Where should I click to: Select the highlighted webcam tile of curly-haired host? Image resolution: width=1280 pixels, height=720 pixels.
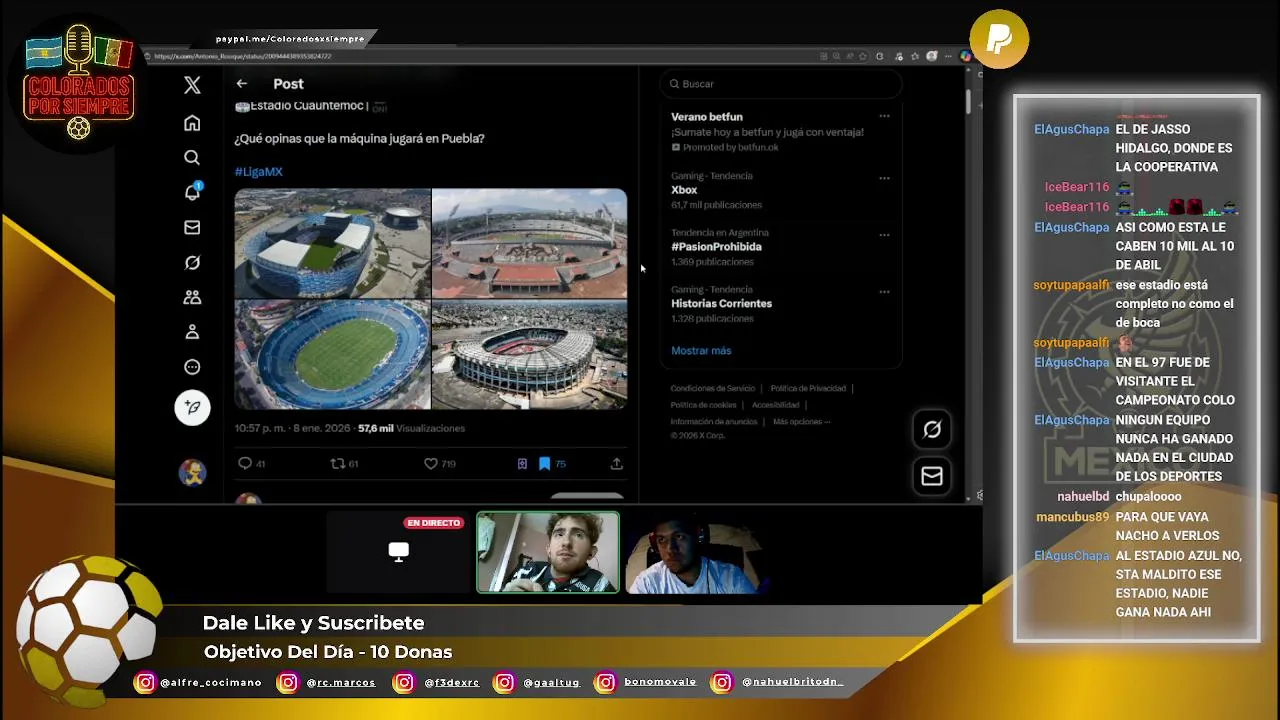pos(548,552)
